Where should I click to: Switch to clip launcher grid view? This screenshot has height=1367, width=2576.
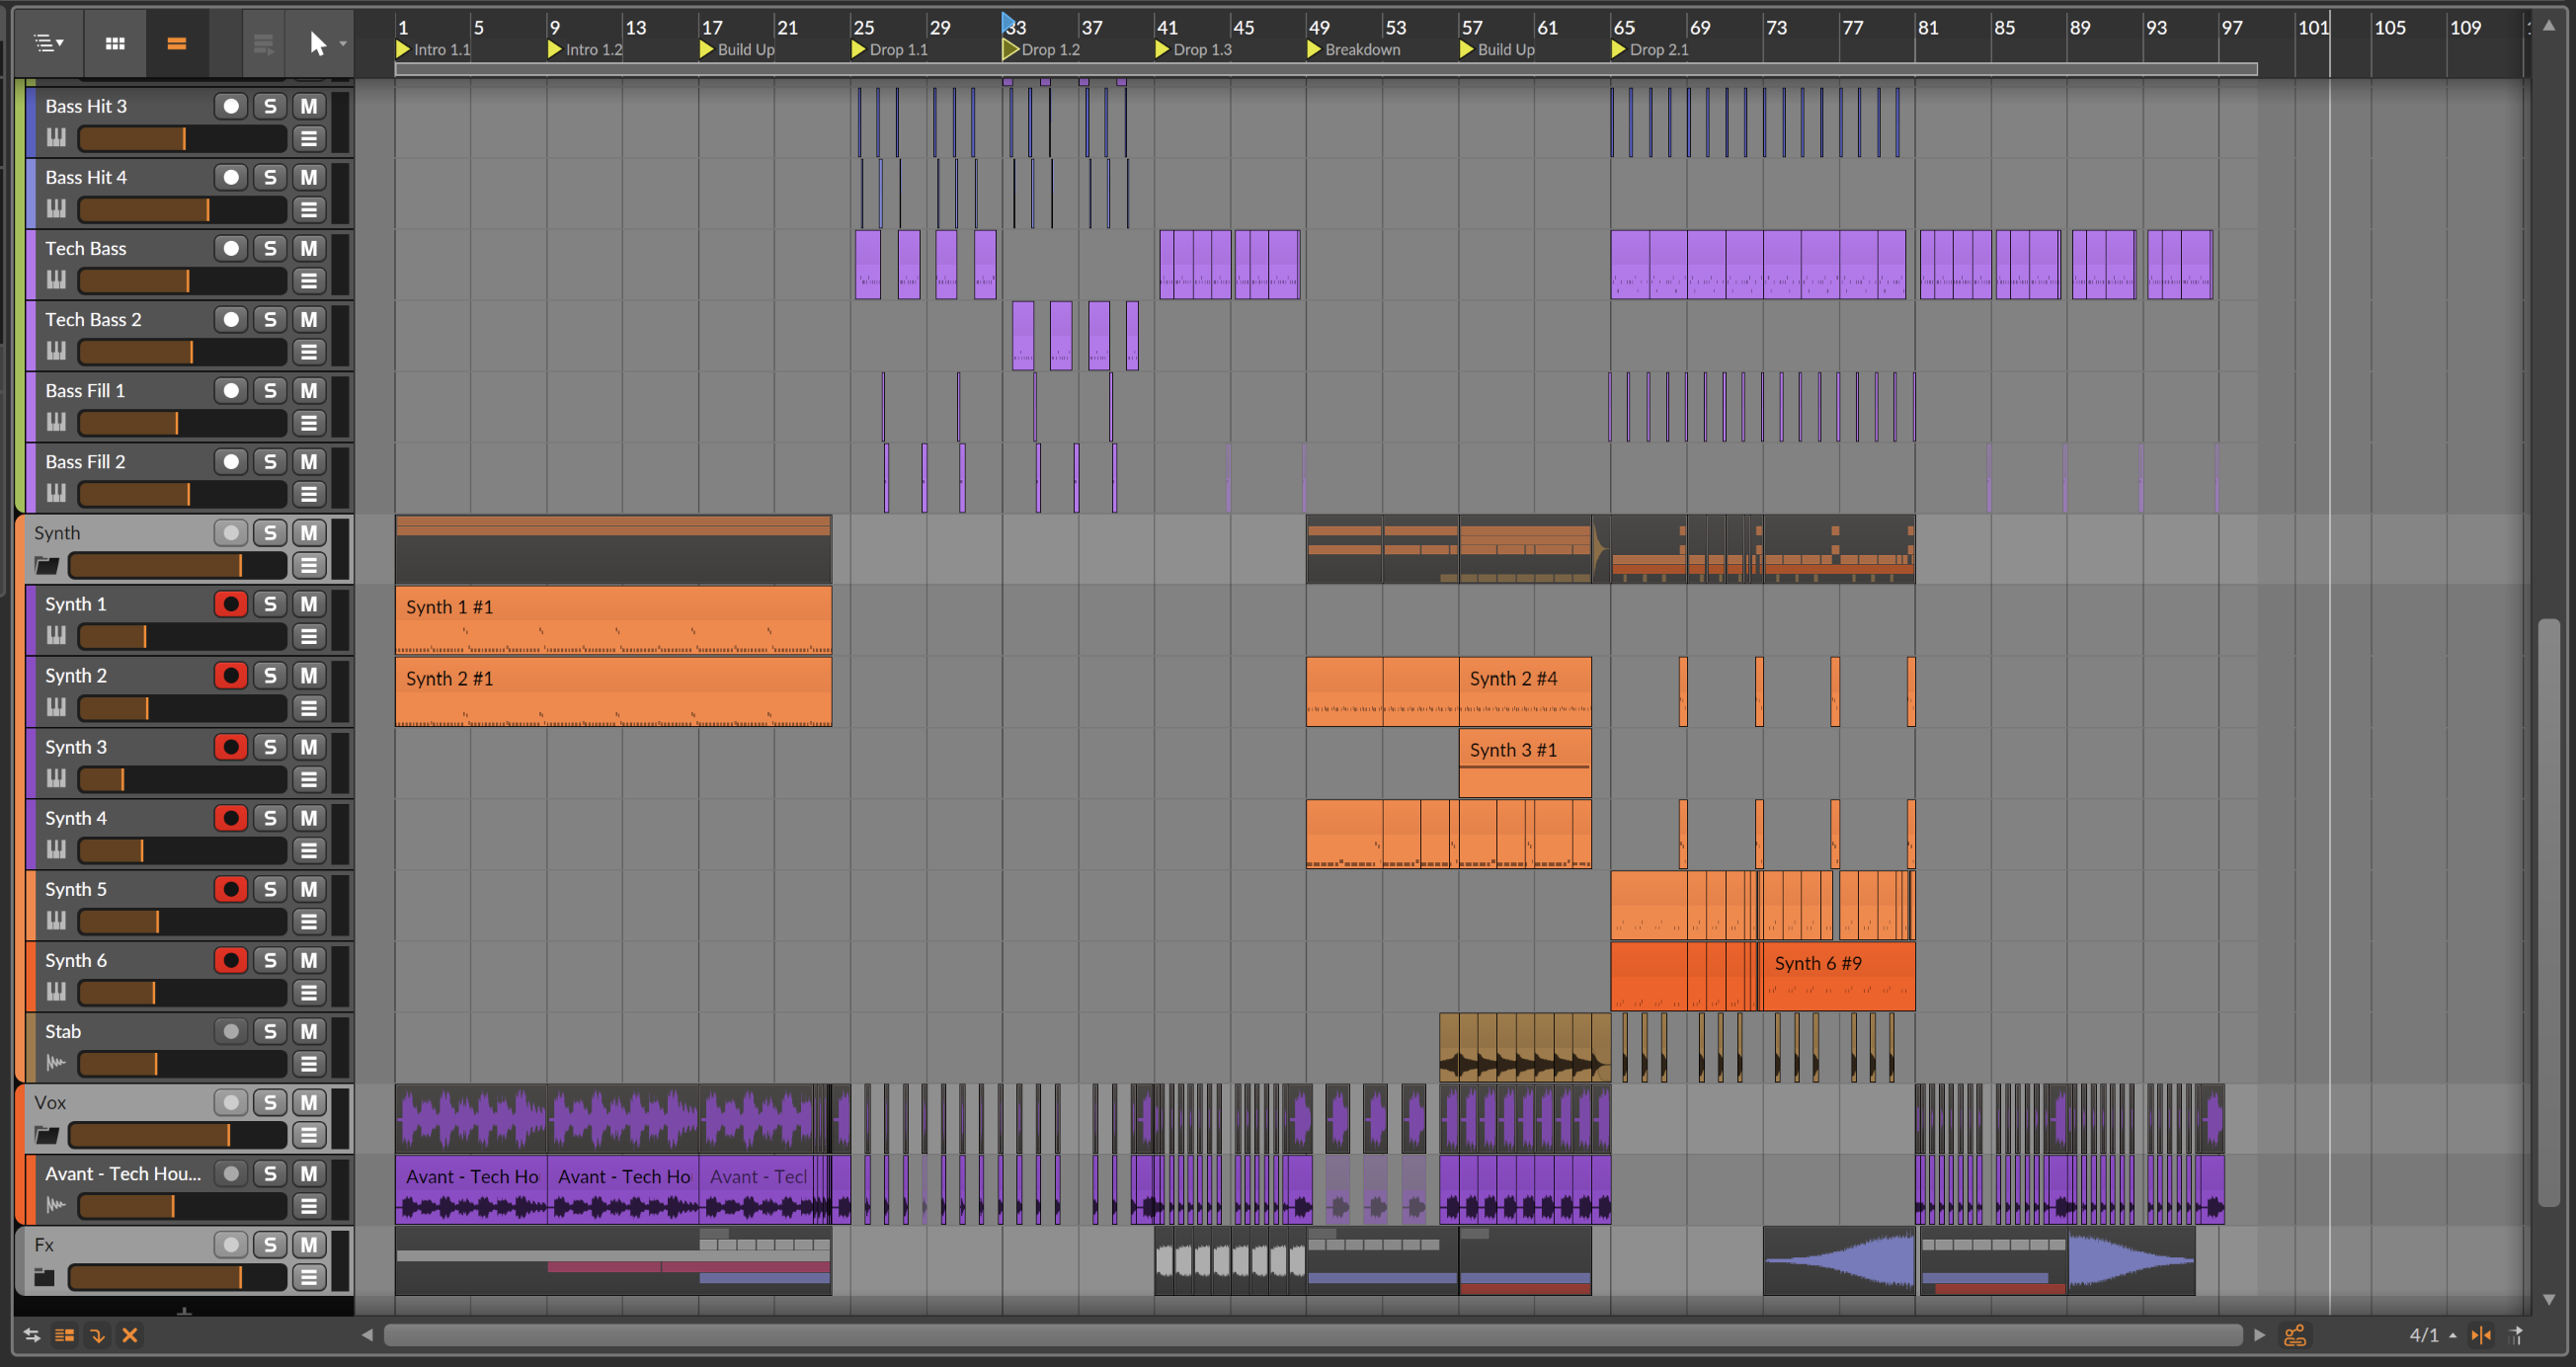pos(115,43)
